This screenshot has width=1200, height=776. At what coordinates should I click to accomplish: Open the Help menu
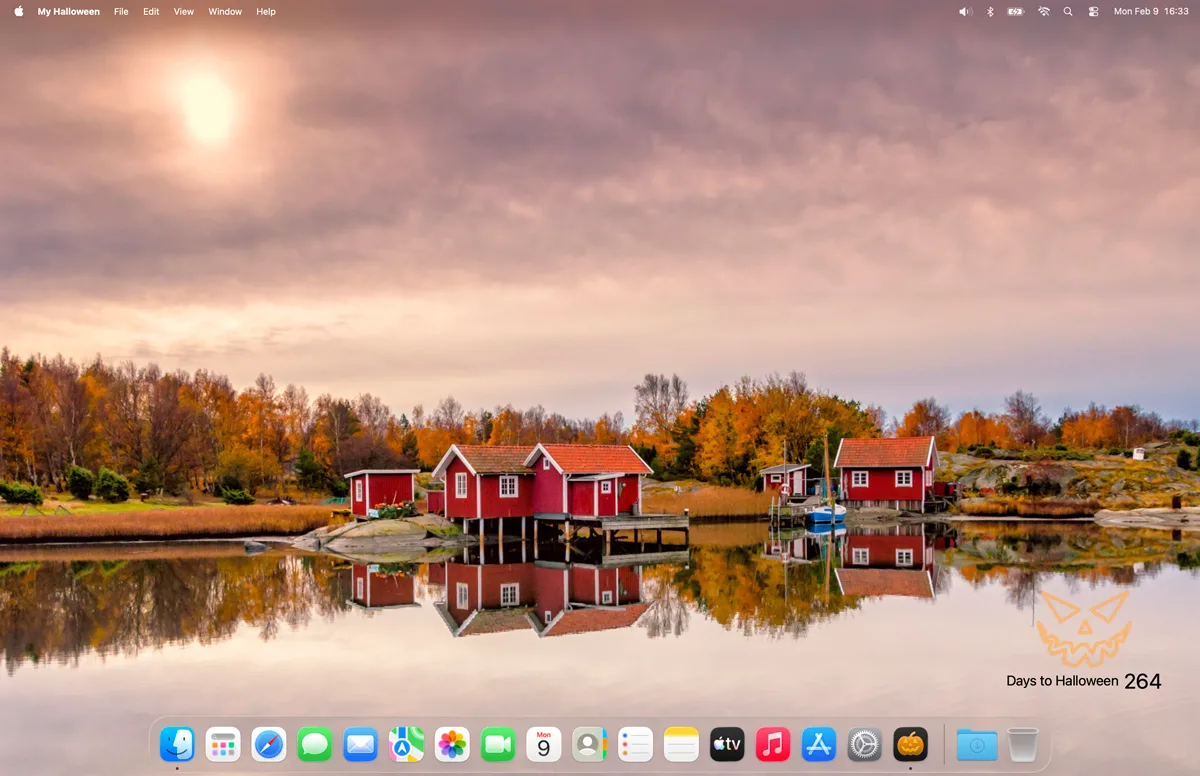pos(266,12)
